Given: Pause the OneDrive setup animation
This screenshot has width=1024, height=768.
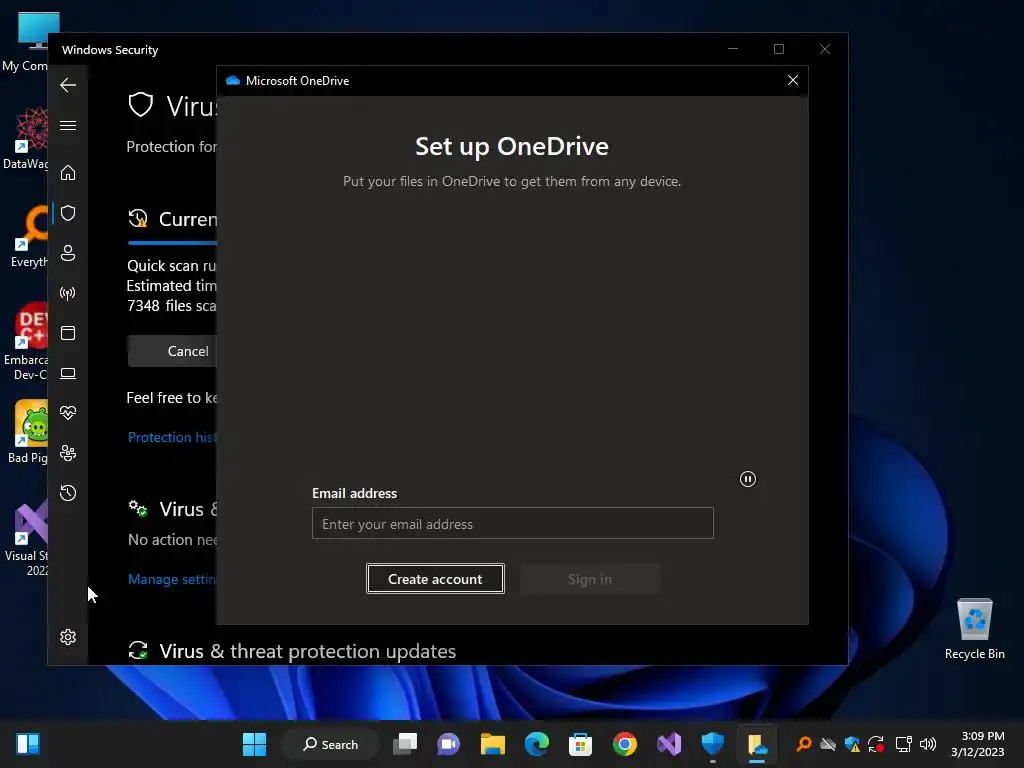Looking at the screenshot, I should 748,479.
